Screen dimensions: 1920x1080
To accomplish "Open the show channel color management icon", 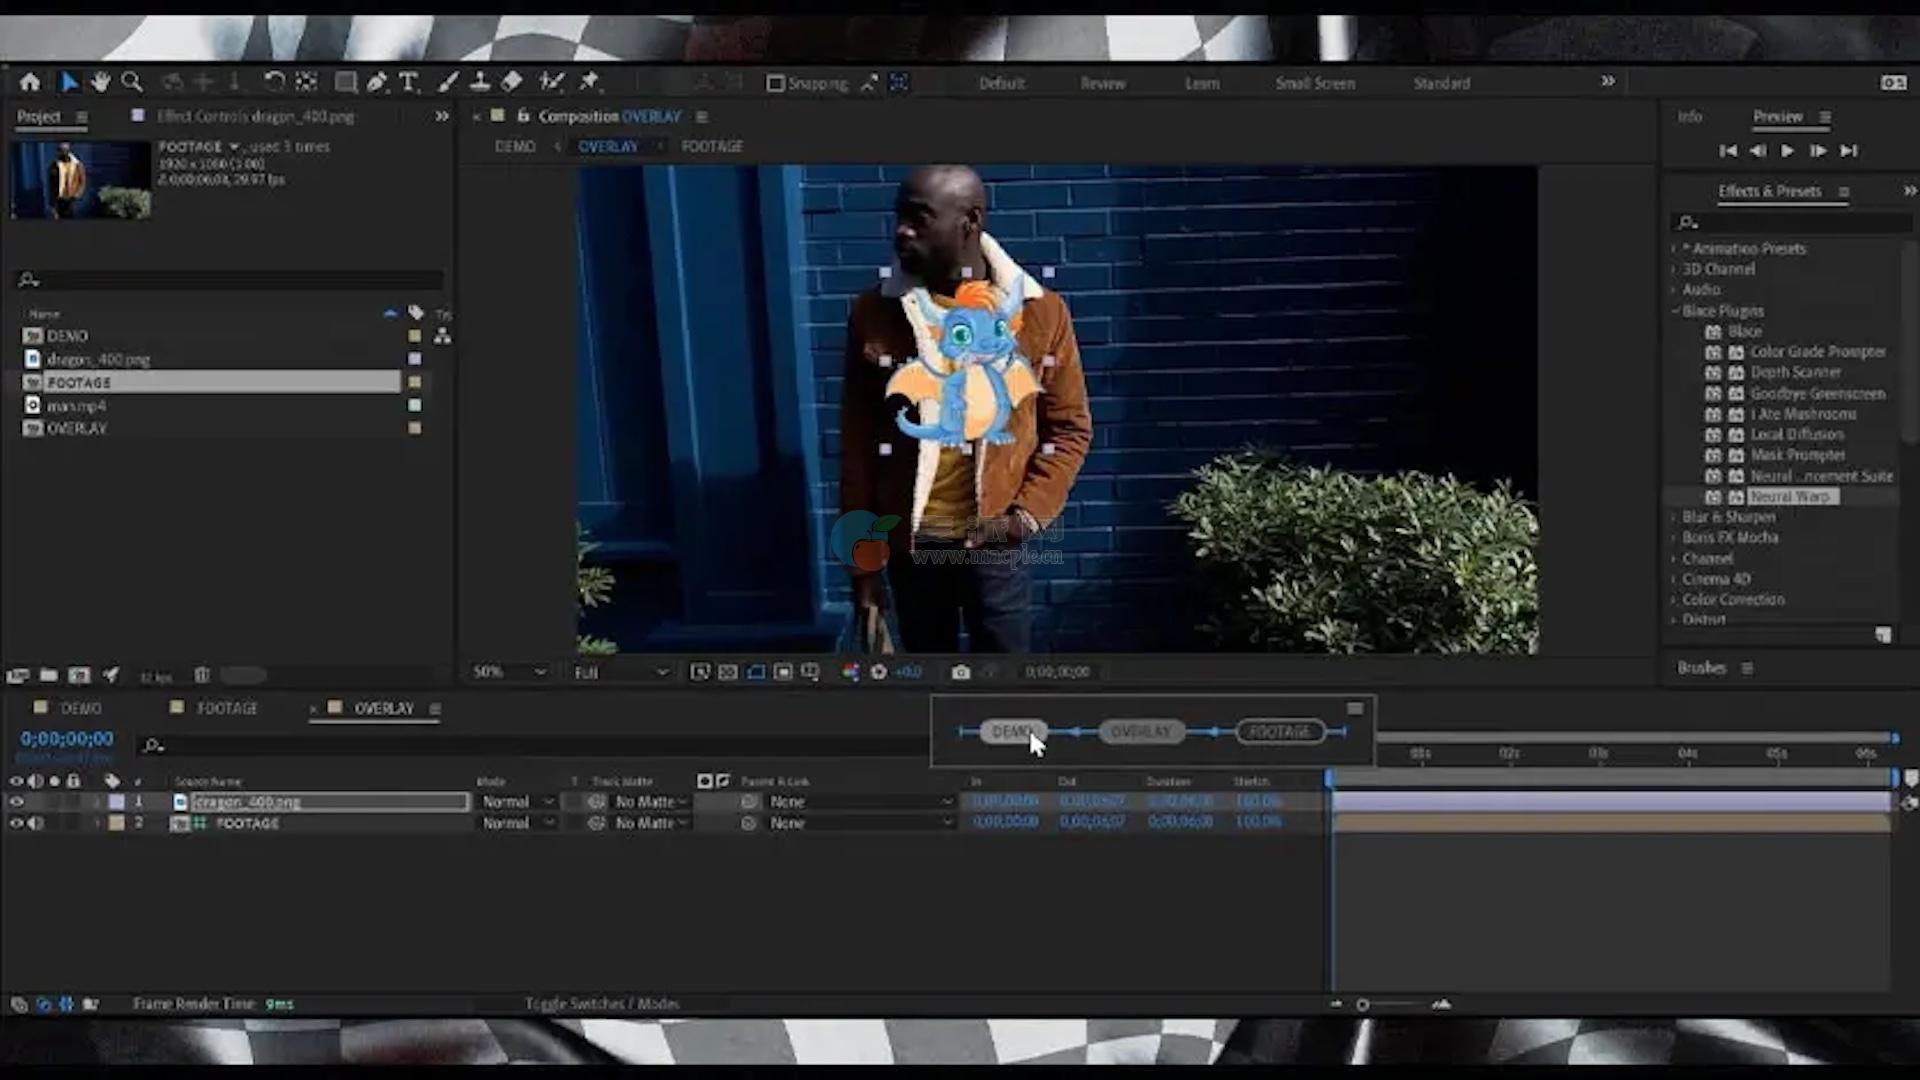I will click(x=850, y=672).
